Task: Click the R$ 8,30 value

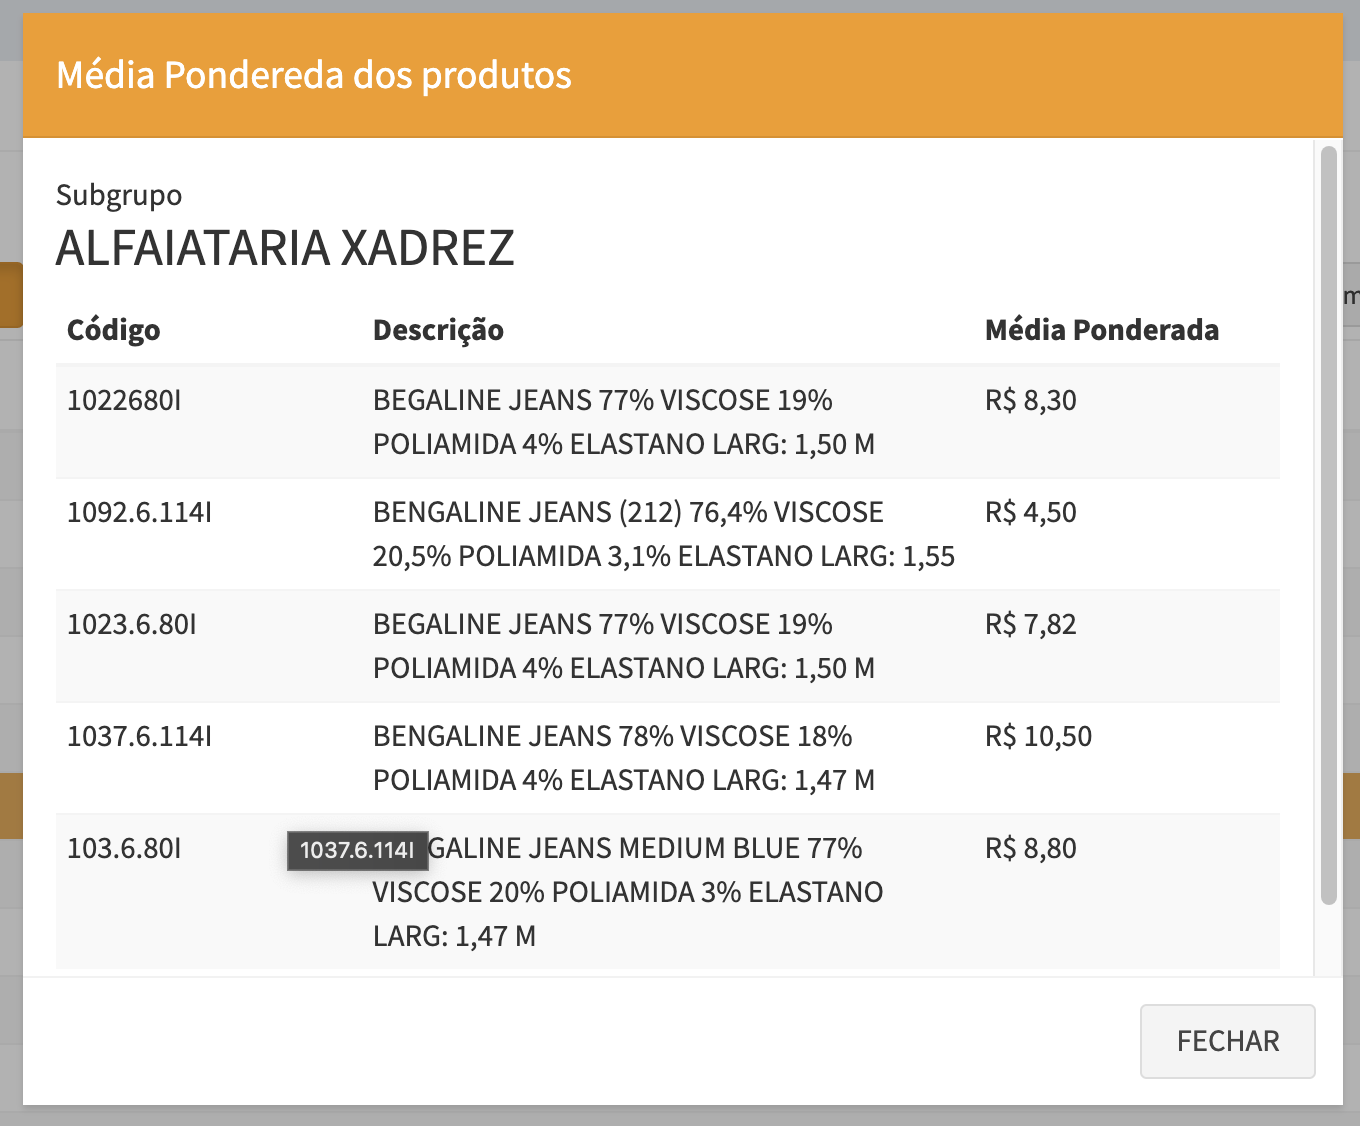Action: [x=1030, y=400]
